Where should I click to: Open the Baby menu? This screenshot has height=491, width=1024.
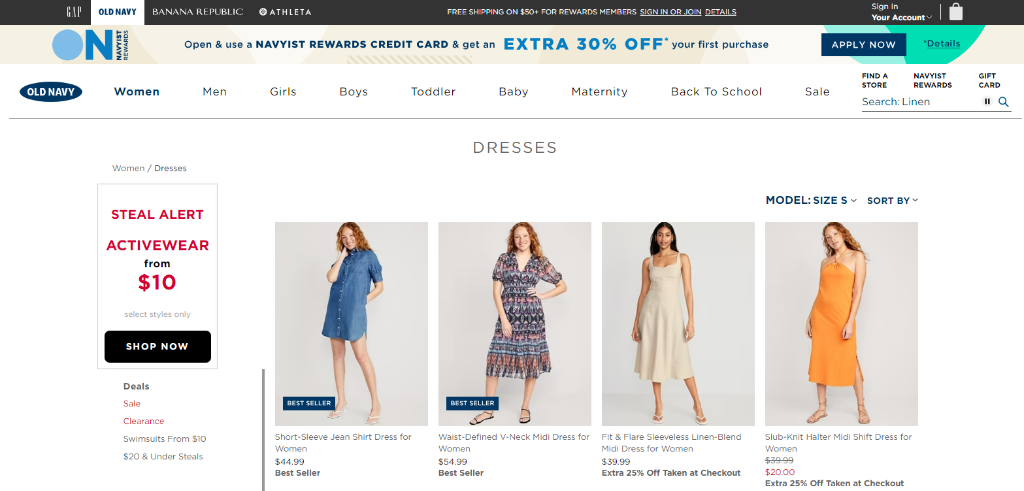[x=513, y=92]
